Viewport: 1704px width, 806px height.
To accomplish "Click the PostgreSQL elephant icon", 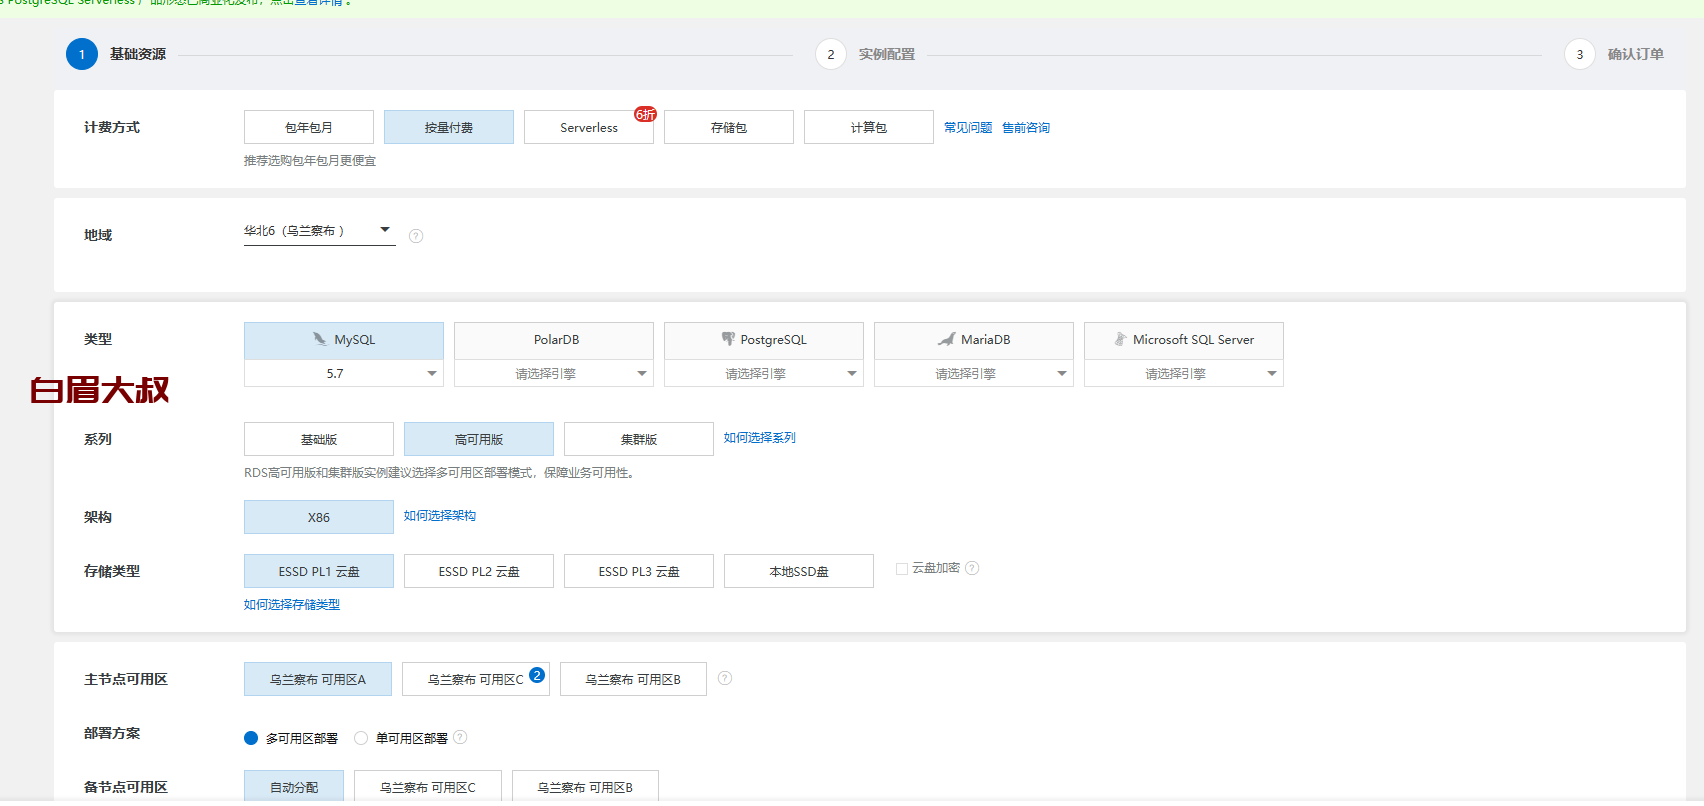I will tap(728, 339).
